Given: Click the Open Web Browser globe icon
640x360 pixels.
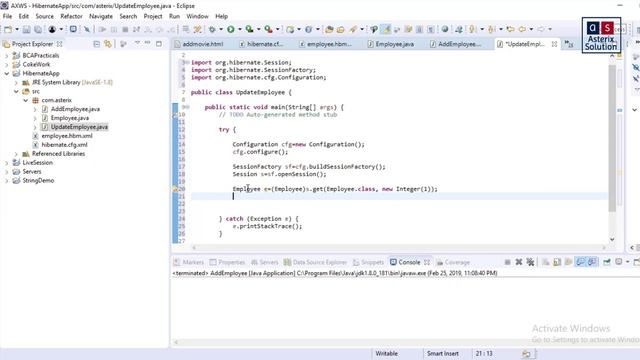Looking at the screenshot, I should [445, 29].
